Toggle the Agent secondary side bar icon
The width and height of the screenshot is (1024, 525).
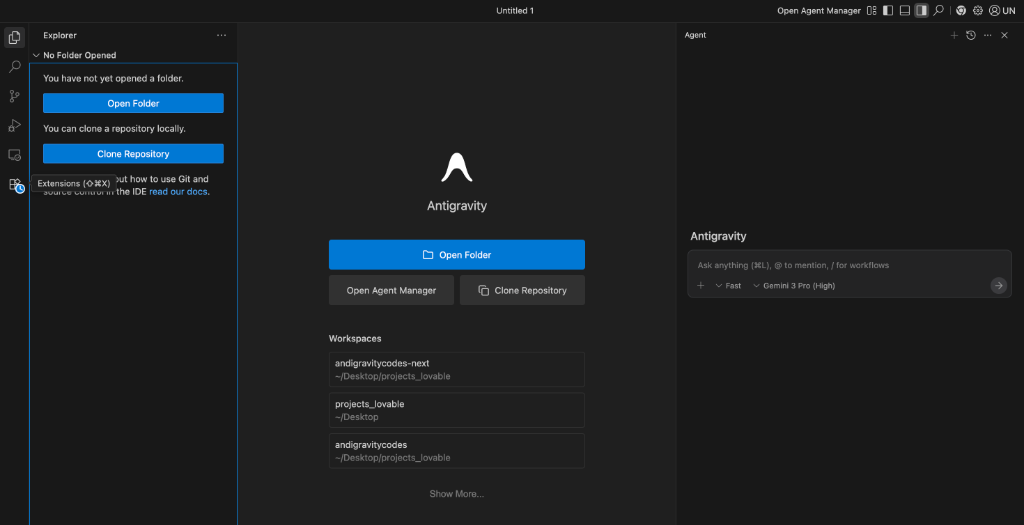[921, 10]
